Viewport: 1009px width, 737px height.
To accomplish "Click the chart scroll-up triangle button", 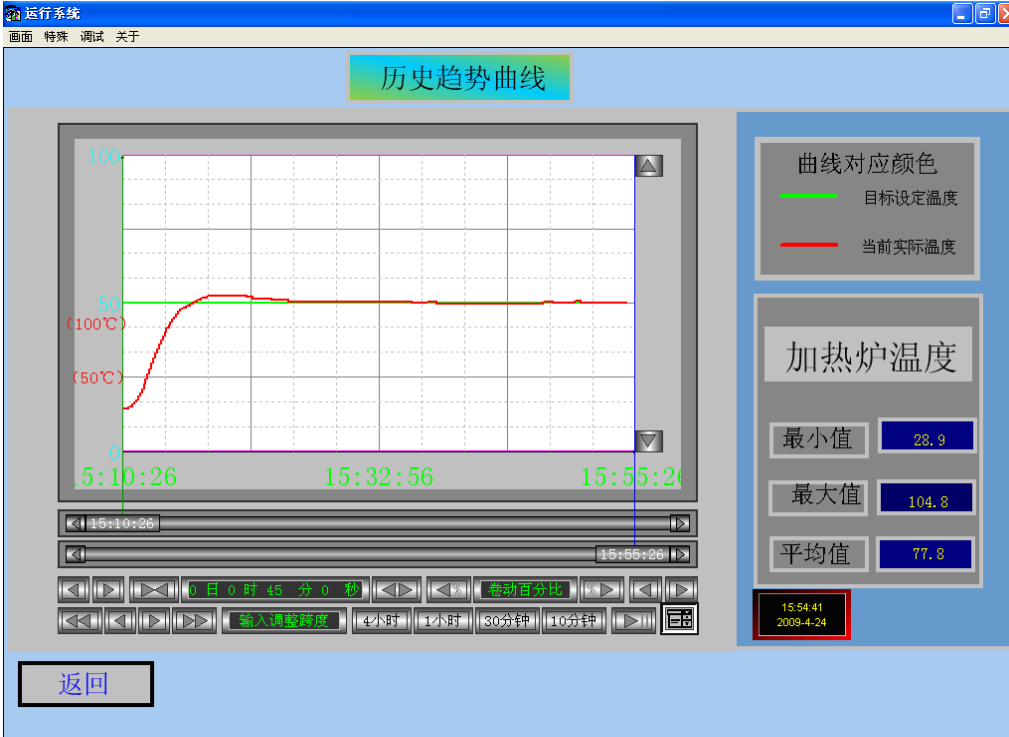I will (649, 166).
